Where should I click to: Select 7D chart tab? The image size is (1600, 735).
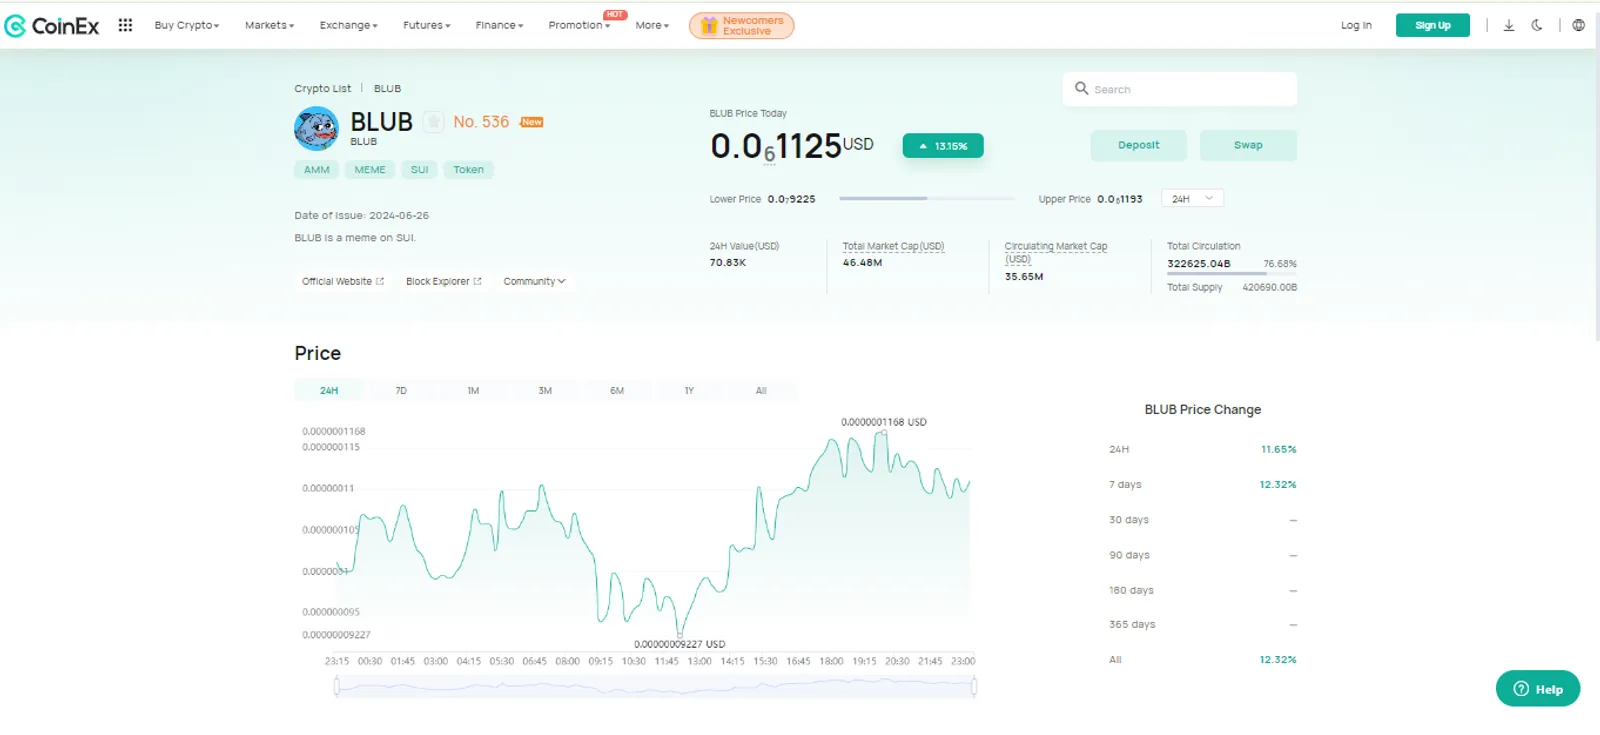[x=401, y=391]
